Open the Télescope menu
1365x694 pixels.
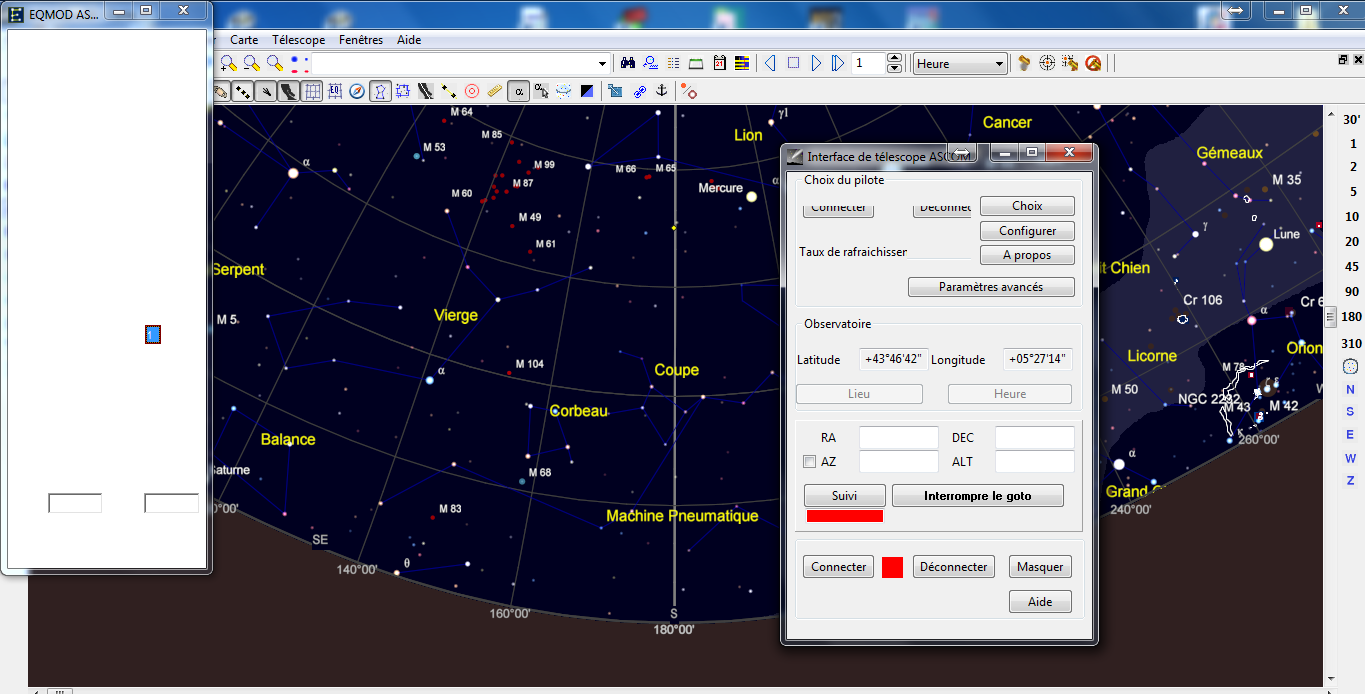point(298,40)
